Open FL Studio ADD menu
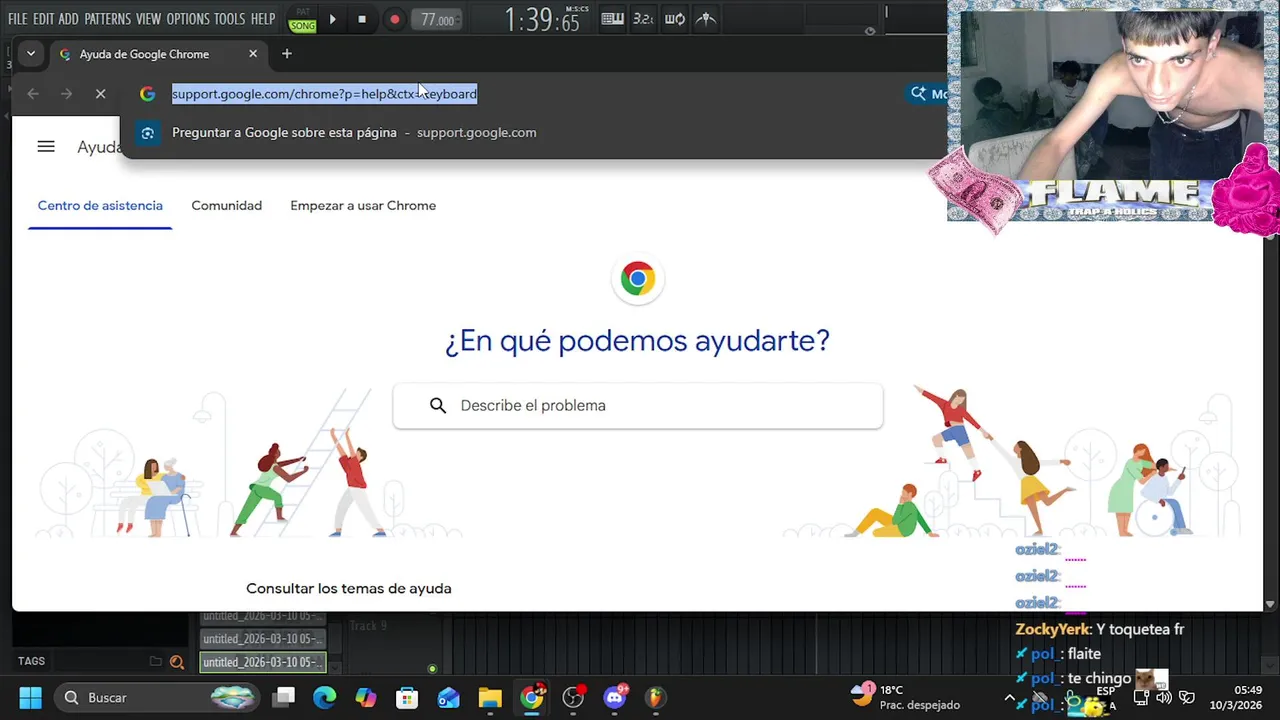1280x720 pixels. [68, 19]
